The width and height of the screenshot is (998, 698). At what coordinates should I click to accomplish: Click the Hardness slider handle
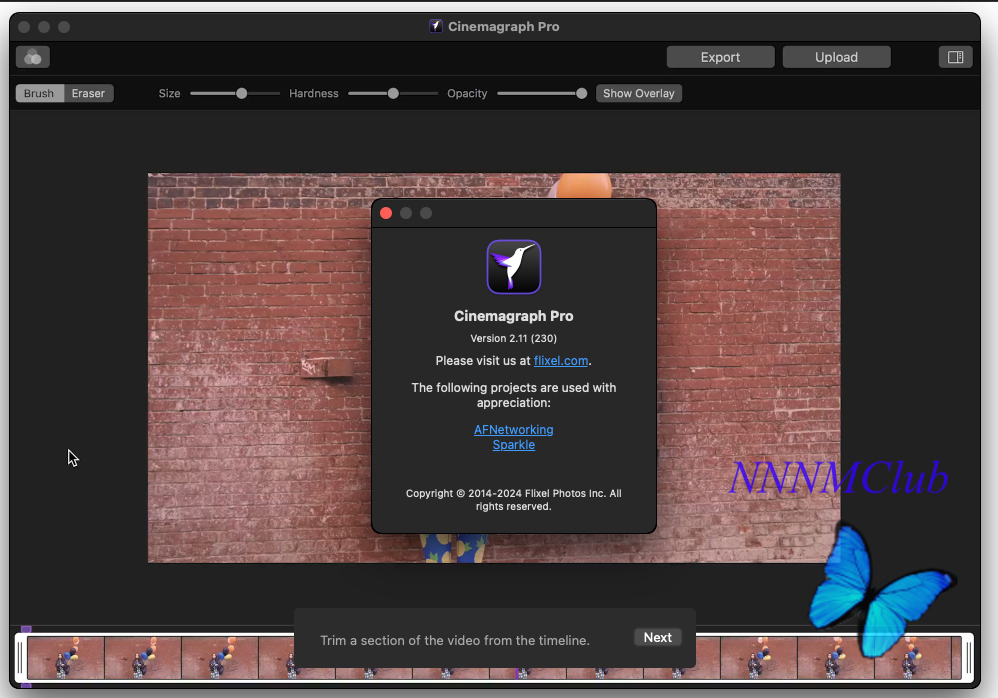tap(393, 94)
